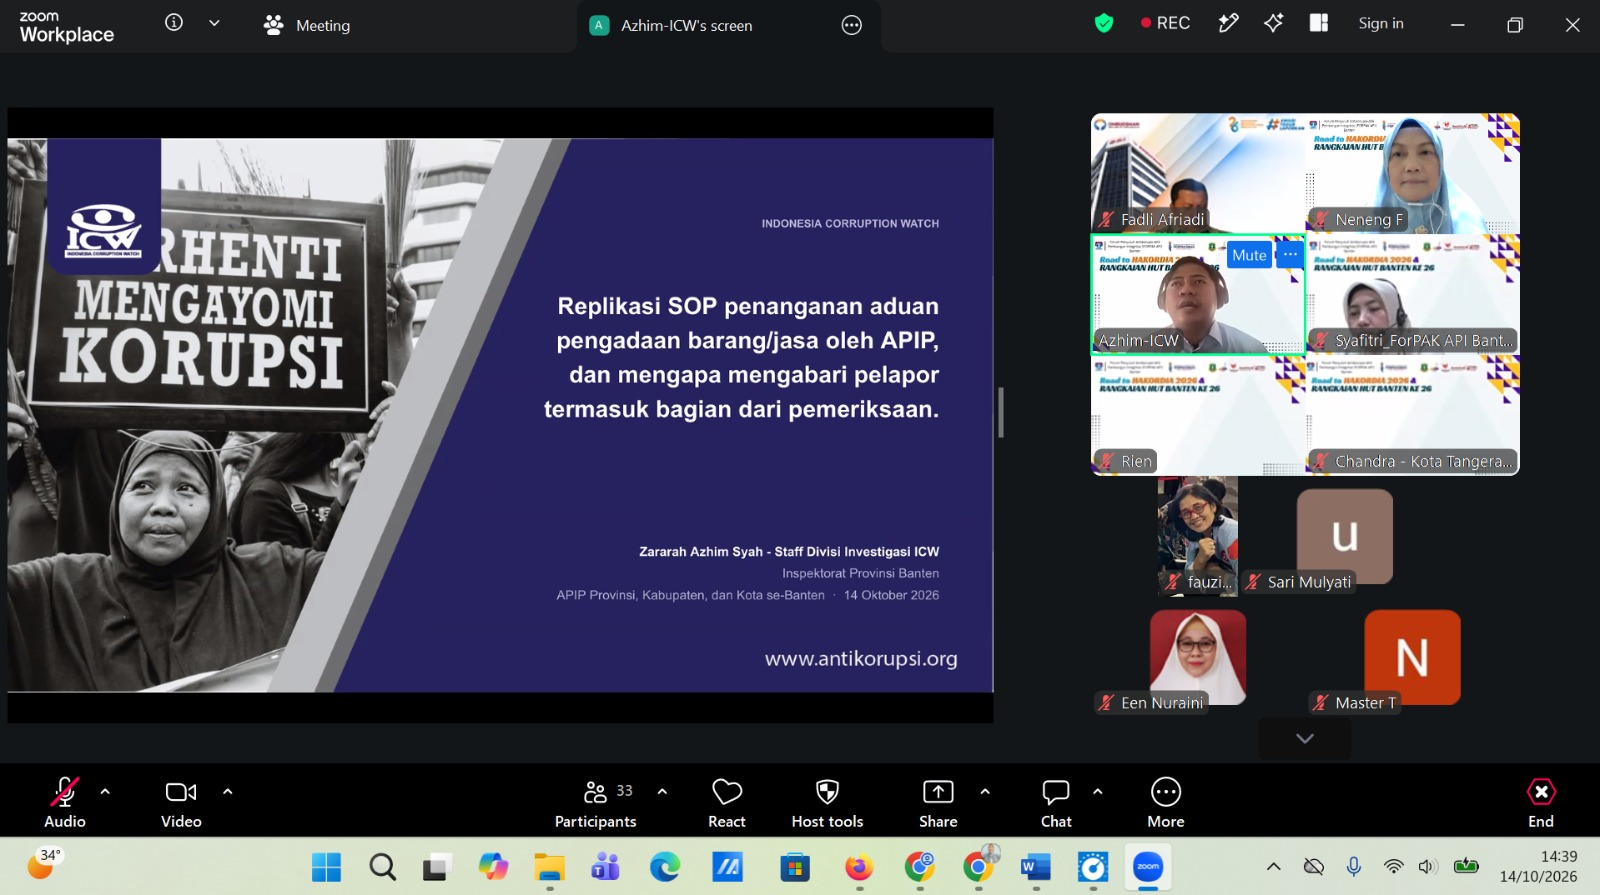Unmute microphone with the Audio button
1600x895 pixels.
pyautogui.click(x=65, y=802)
